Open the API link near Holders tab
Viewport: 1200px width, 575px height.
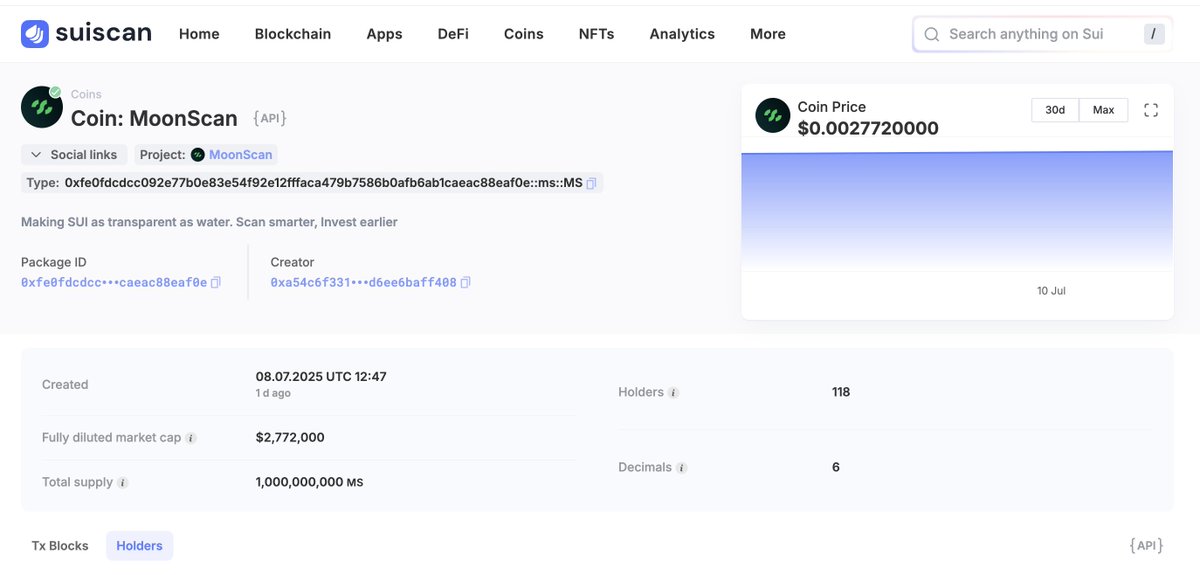coord(1146,546)
